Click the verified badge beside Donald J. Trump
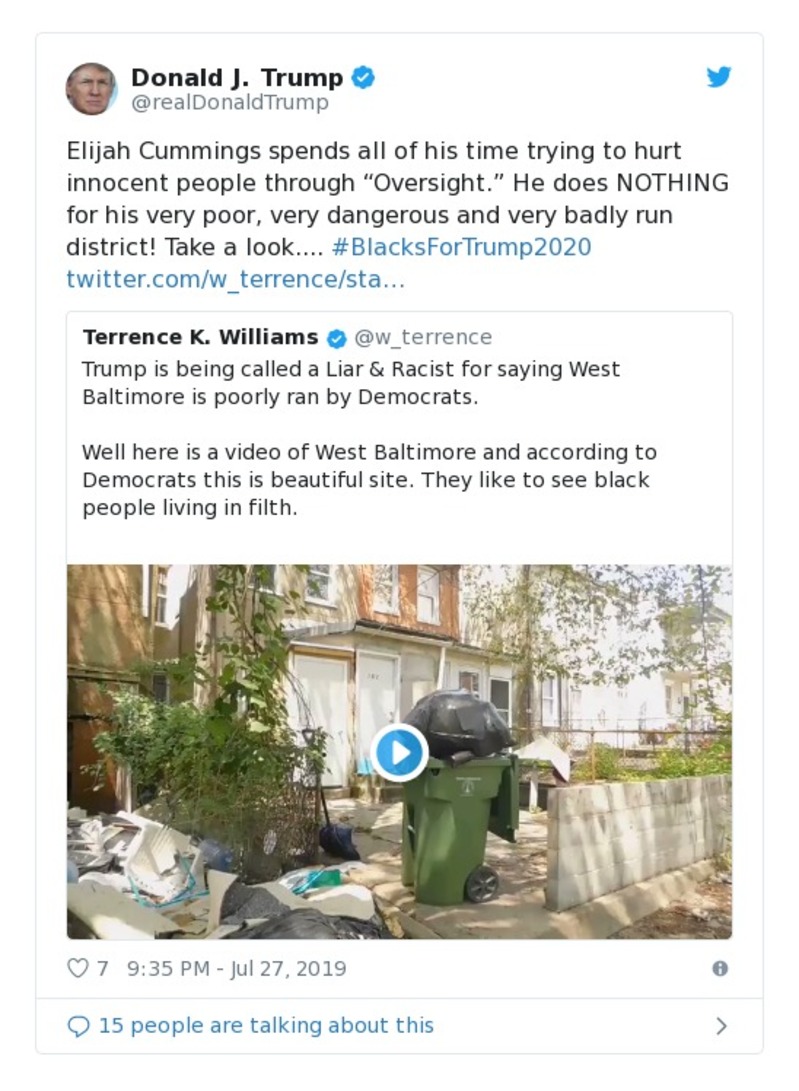The image size is (799, 1091). coord(364,78)
